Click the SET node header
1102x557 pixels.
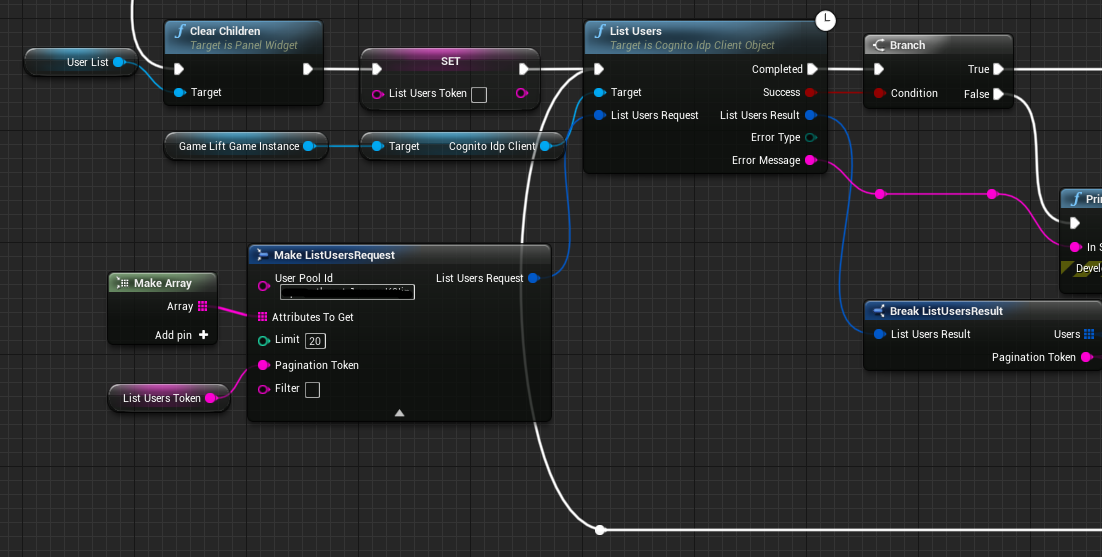click(450, 61)
